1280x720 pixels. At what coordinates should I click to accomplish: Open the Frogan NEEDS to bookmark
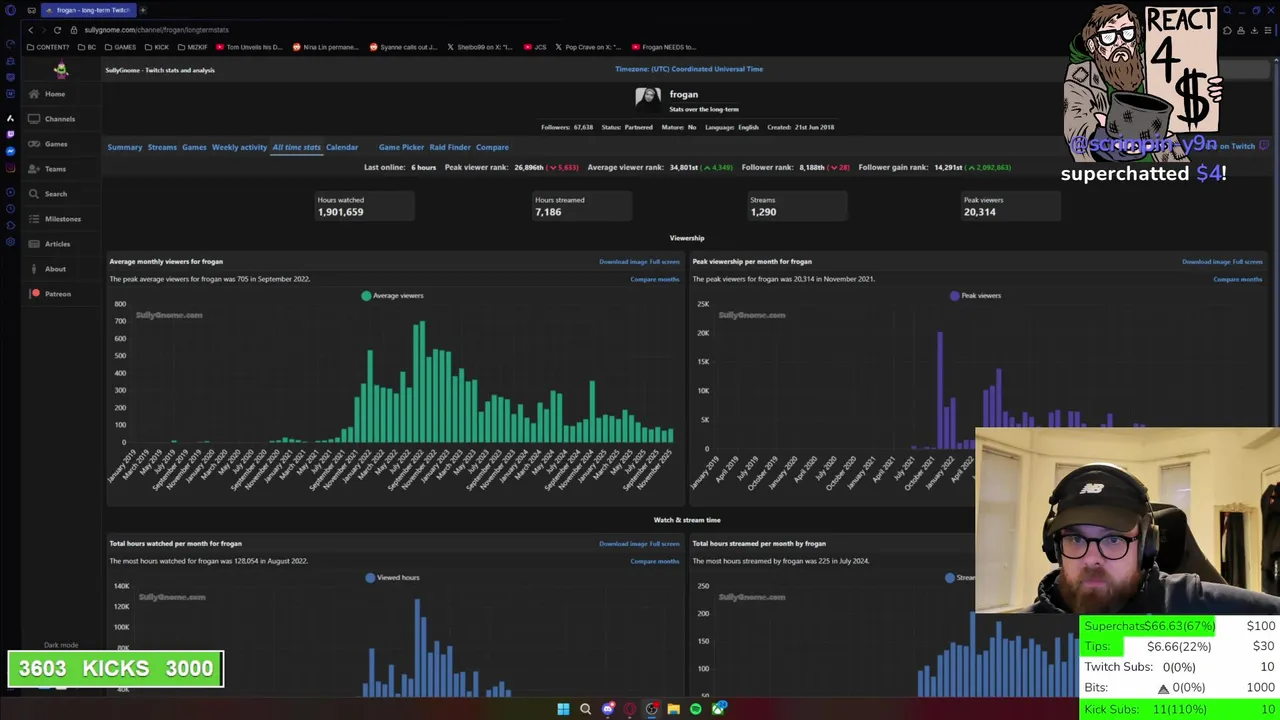click(663, 47)
